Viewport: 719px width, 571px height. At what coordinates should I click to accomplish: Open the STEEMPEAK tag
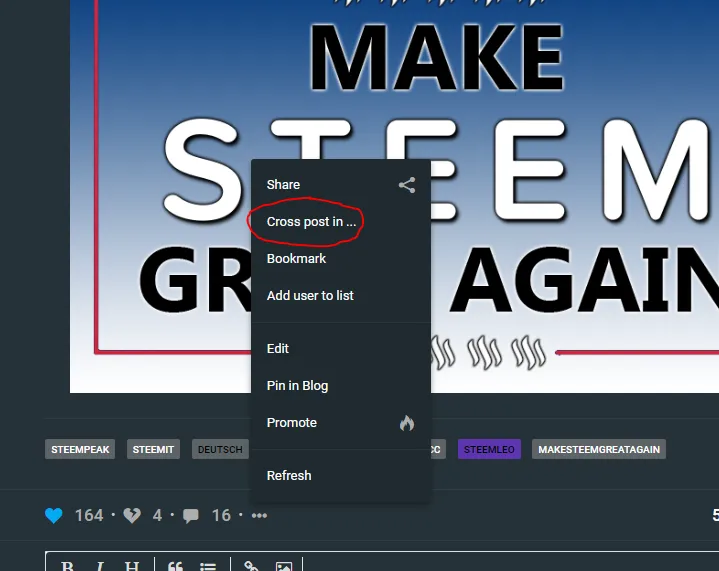click(80, 449)
